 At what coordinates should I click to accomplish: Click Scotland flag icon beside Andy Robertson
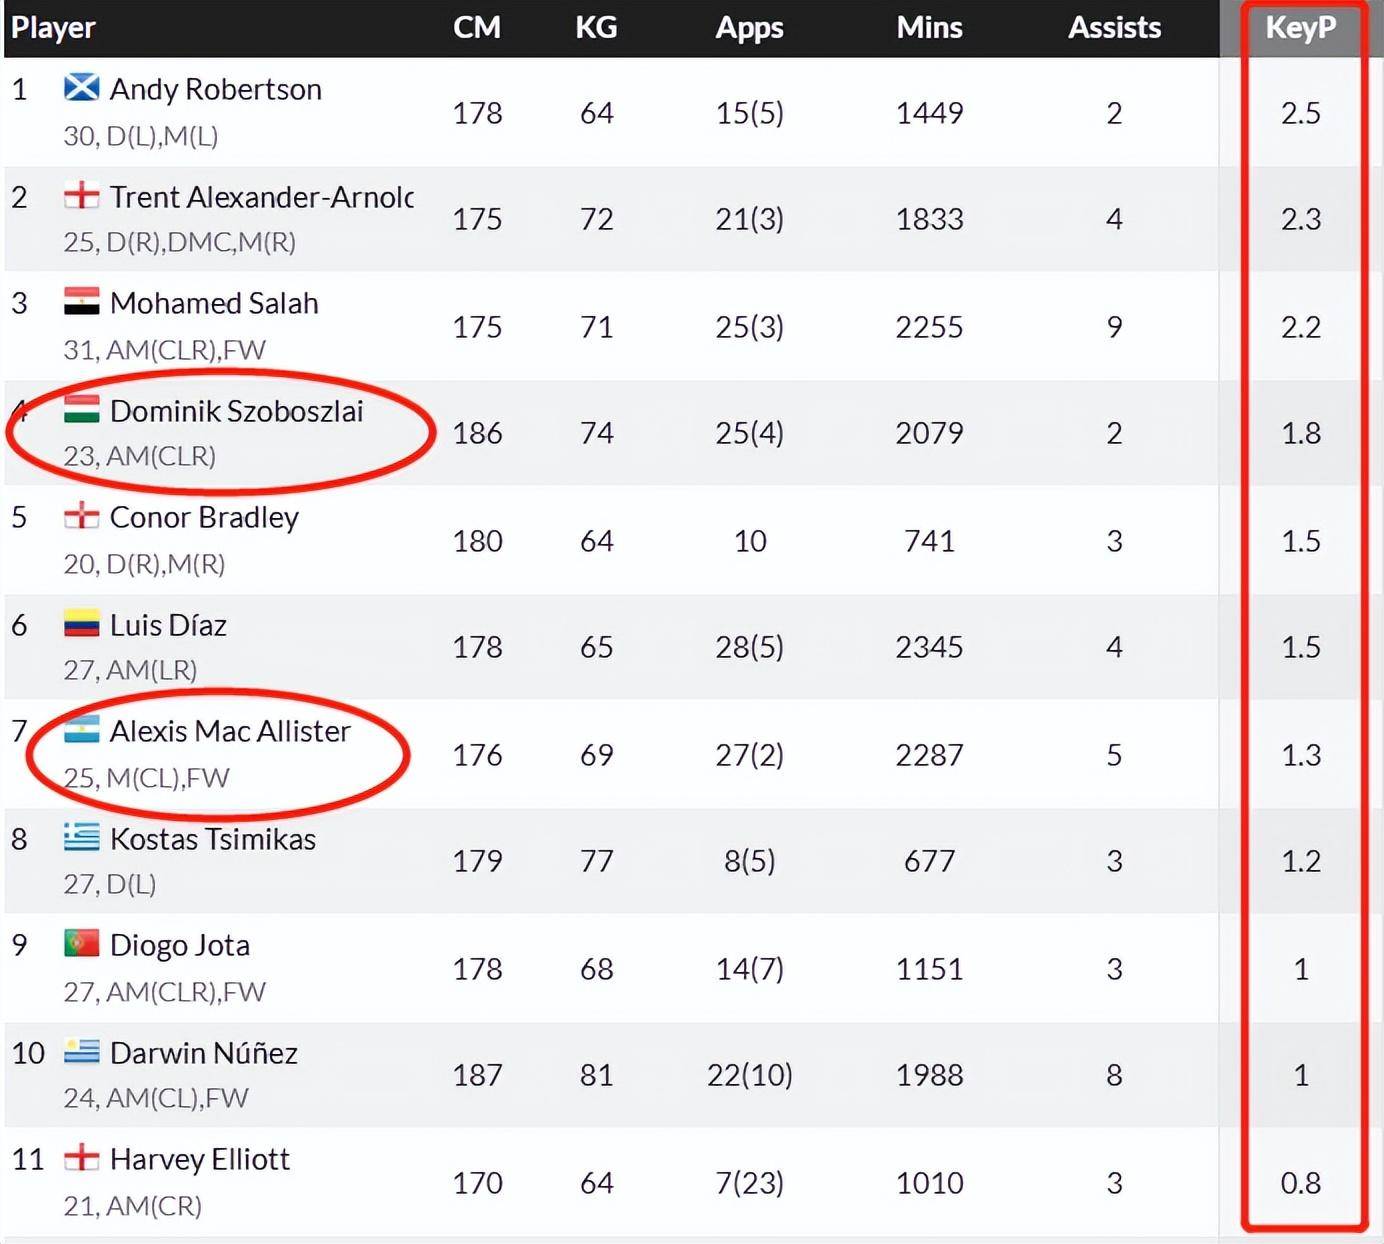tap(81, 88)
